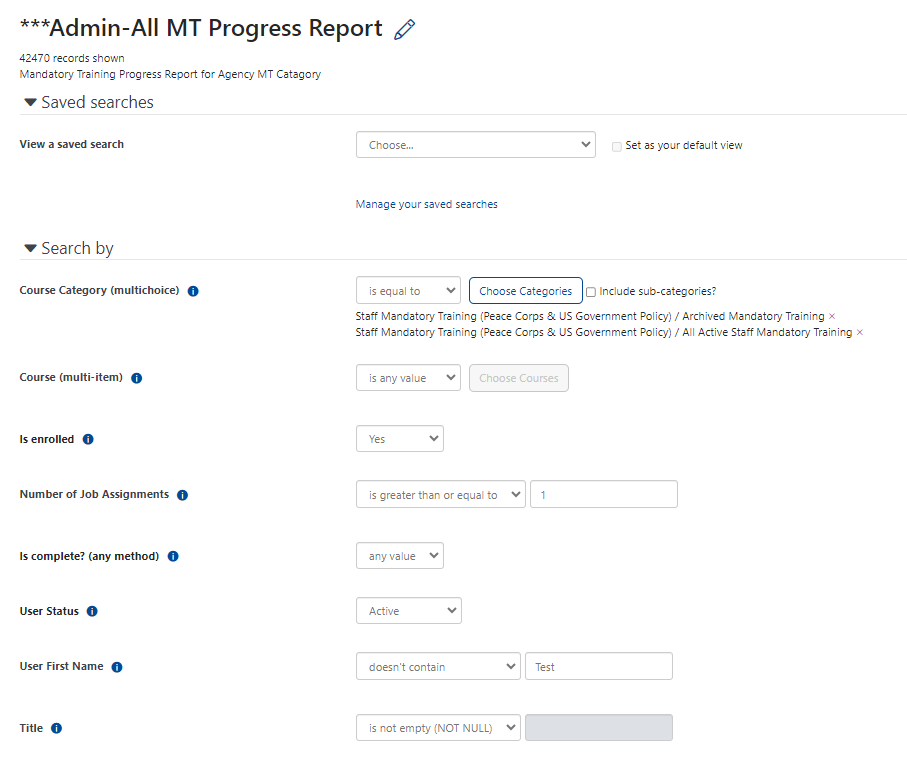The width and height of the screenshot is (907, 758).
Task: Click the info icon next to Is enrolled
Action: tap(88, 440)
